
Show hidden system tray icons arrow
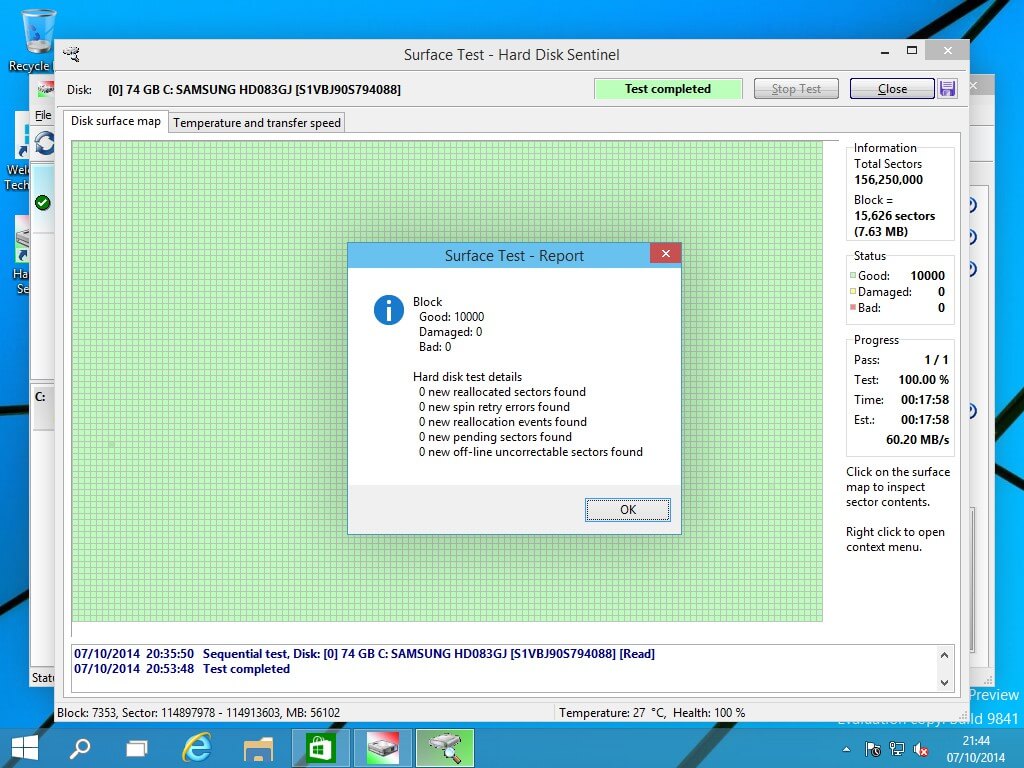(846, 750)
